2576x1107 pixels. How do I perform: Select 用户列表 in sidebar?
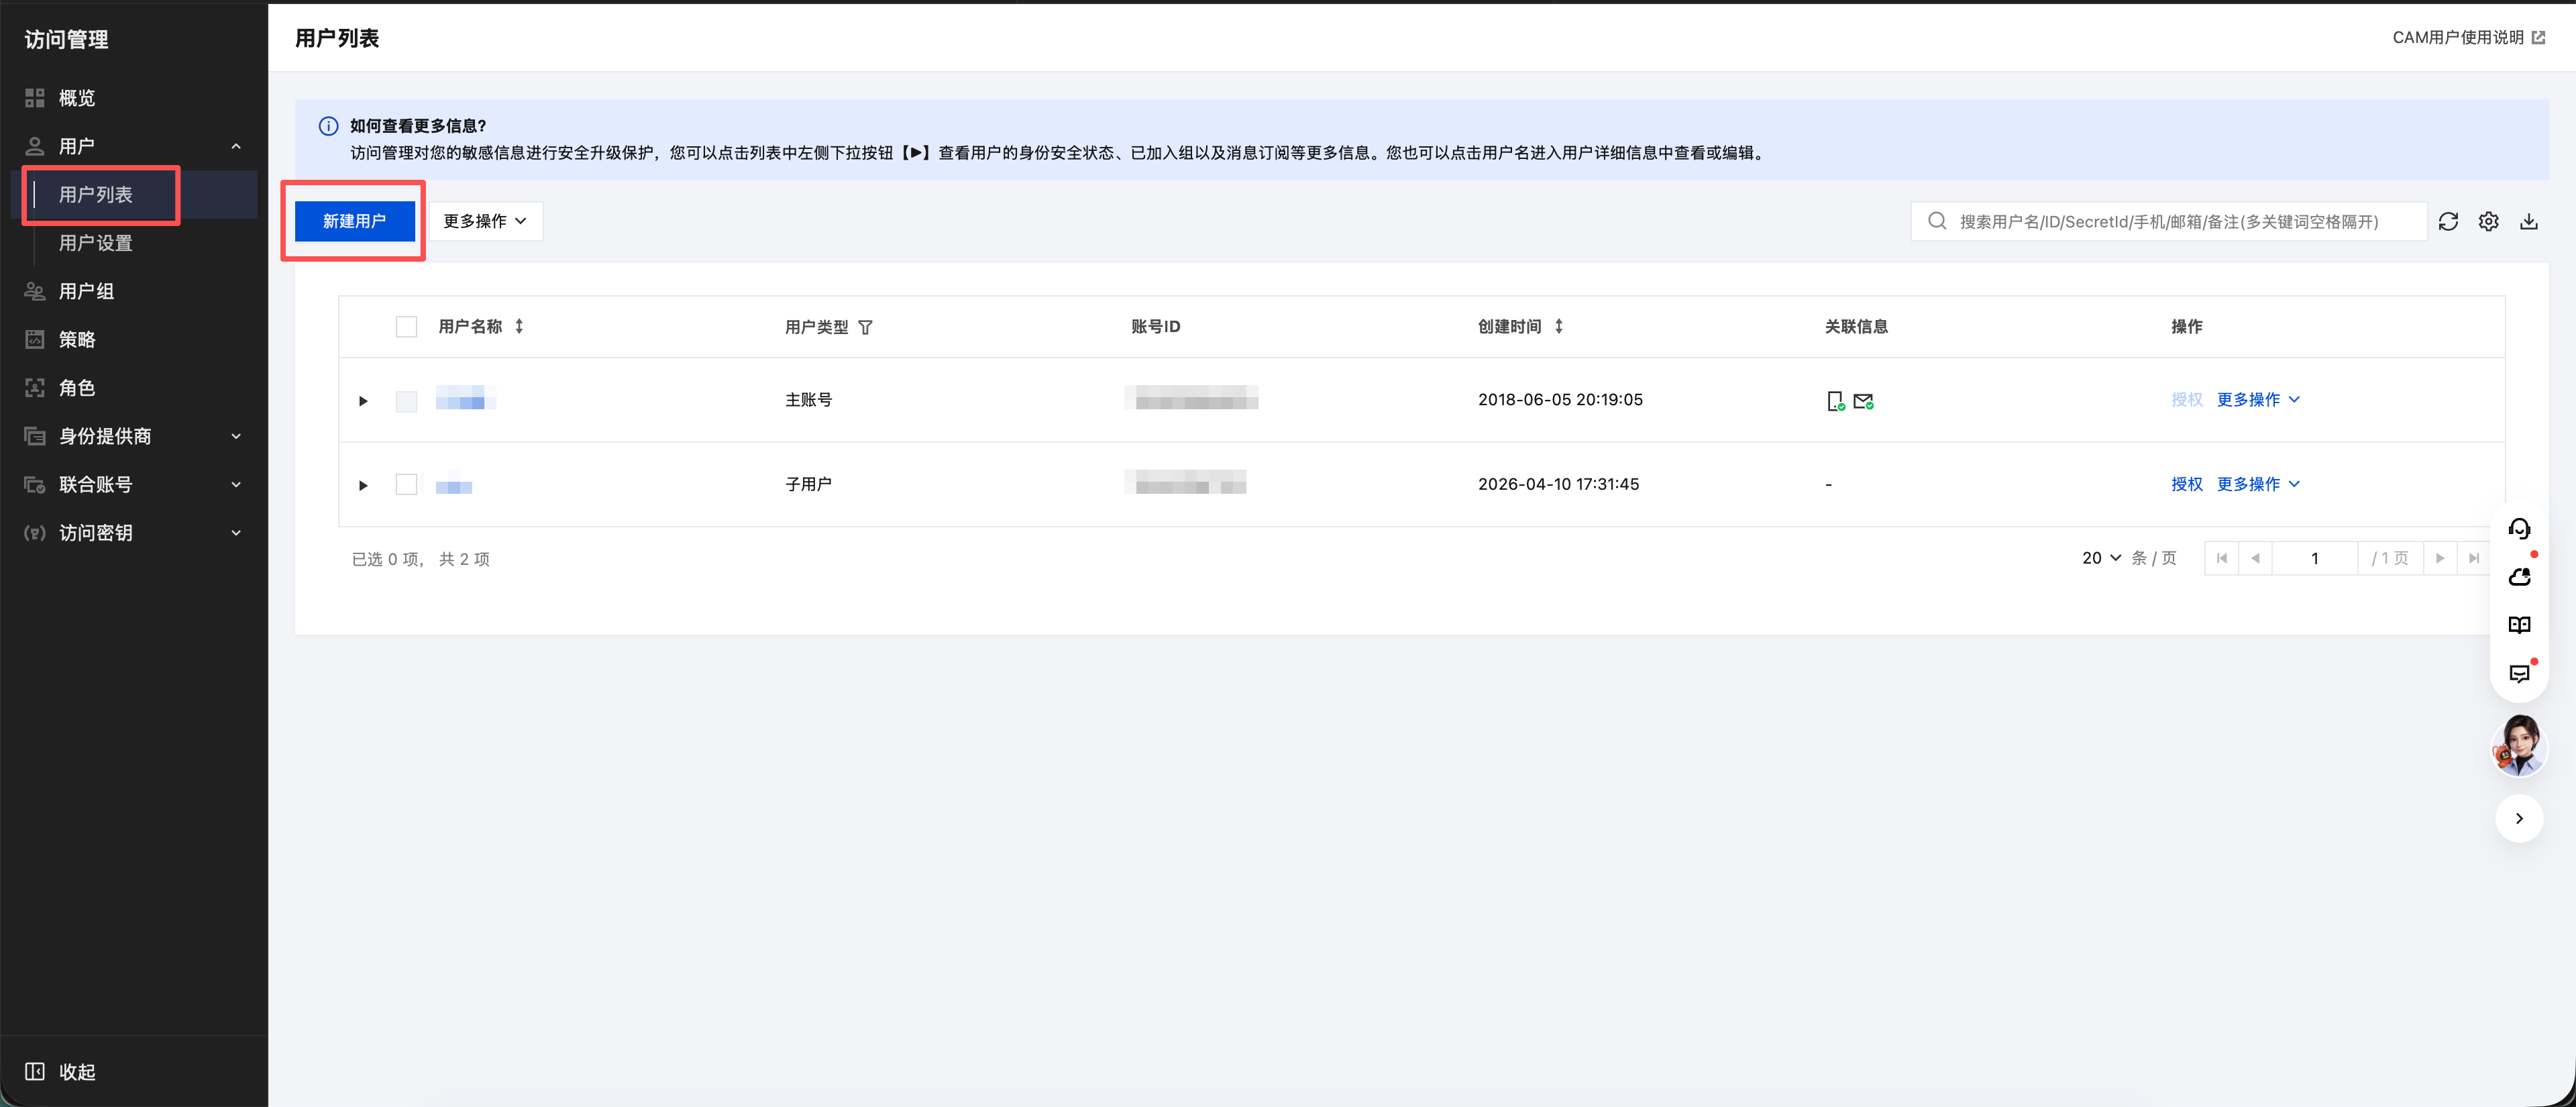click(96, 194)
